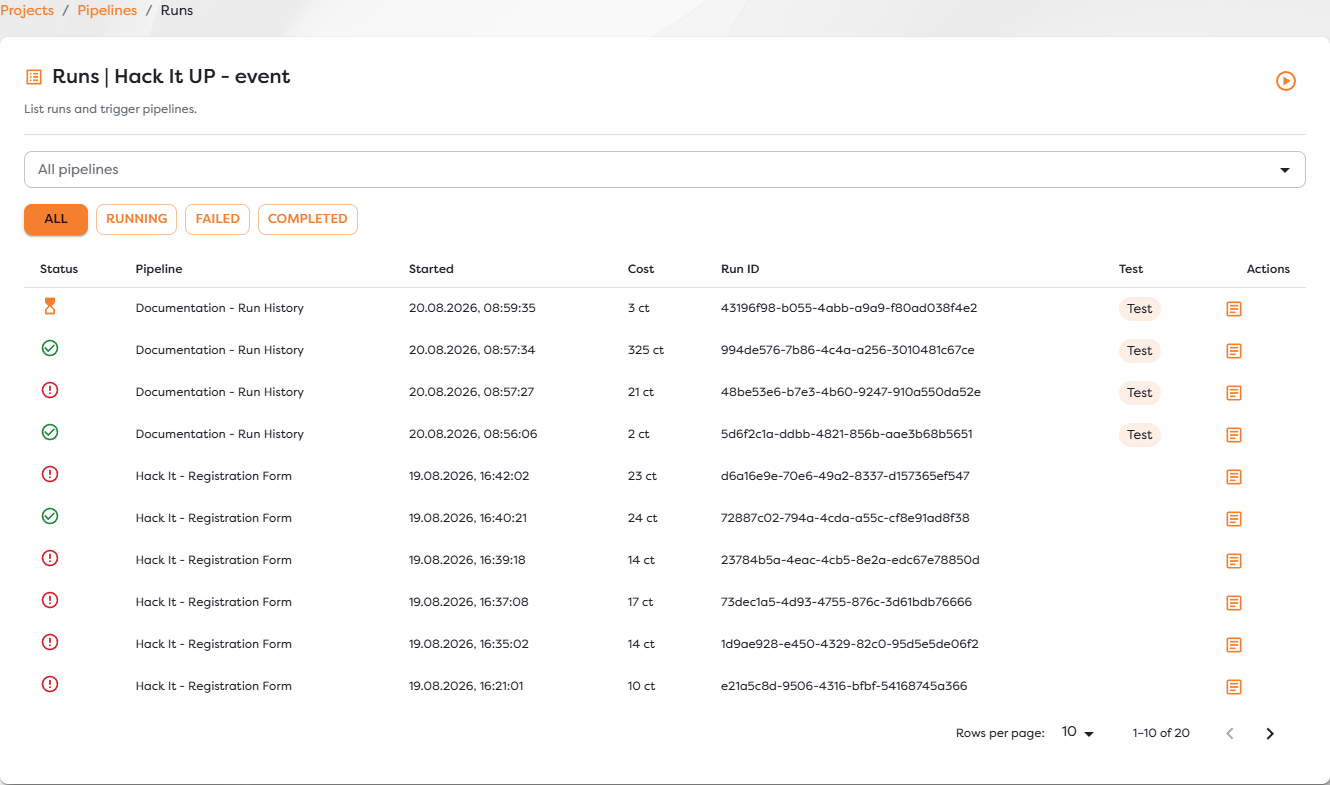Click the green check status for 5d6f2c1a run

click(x=50, y=432)
